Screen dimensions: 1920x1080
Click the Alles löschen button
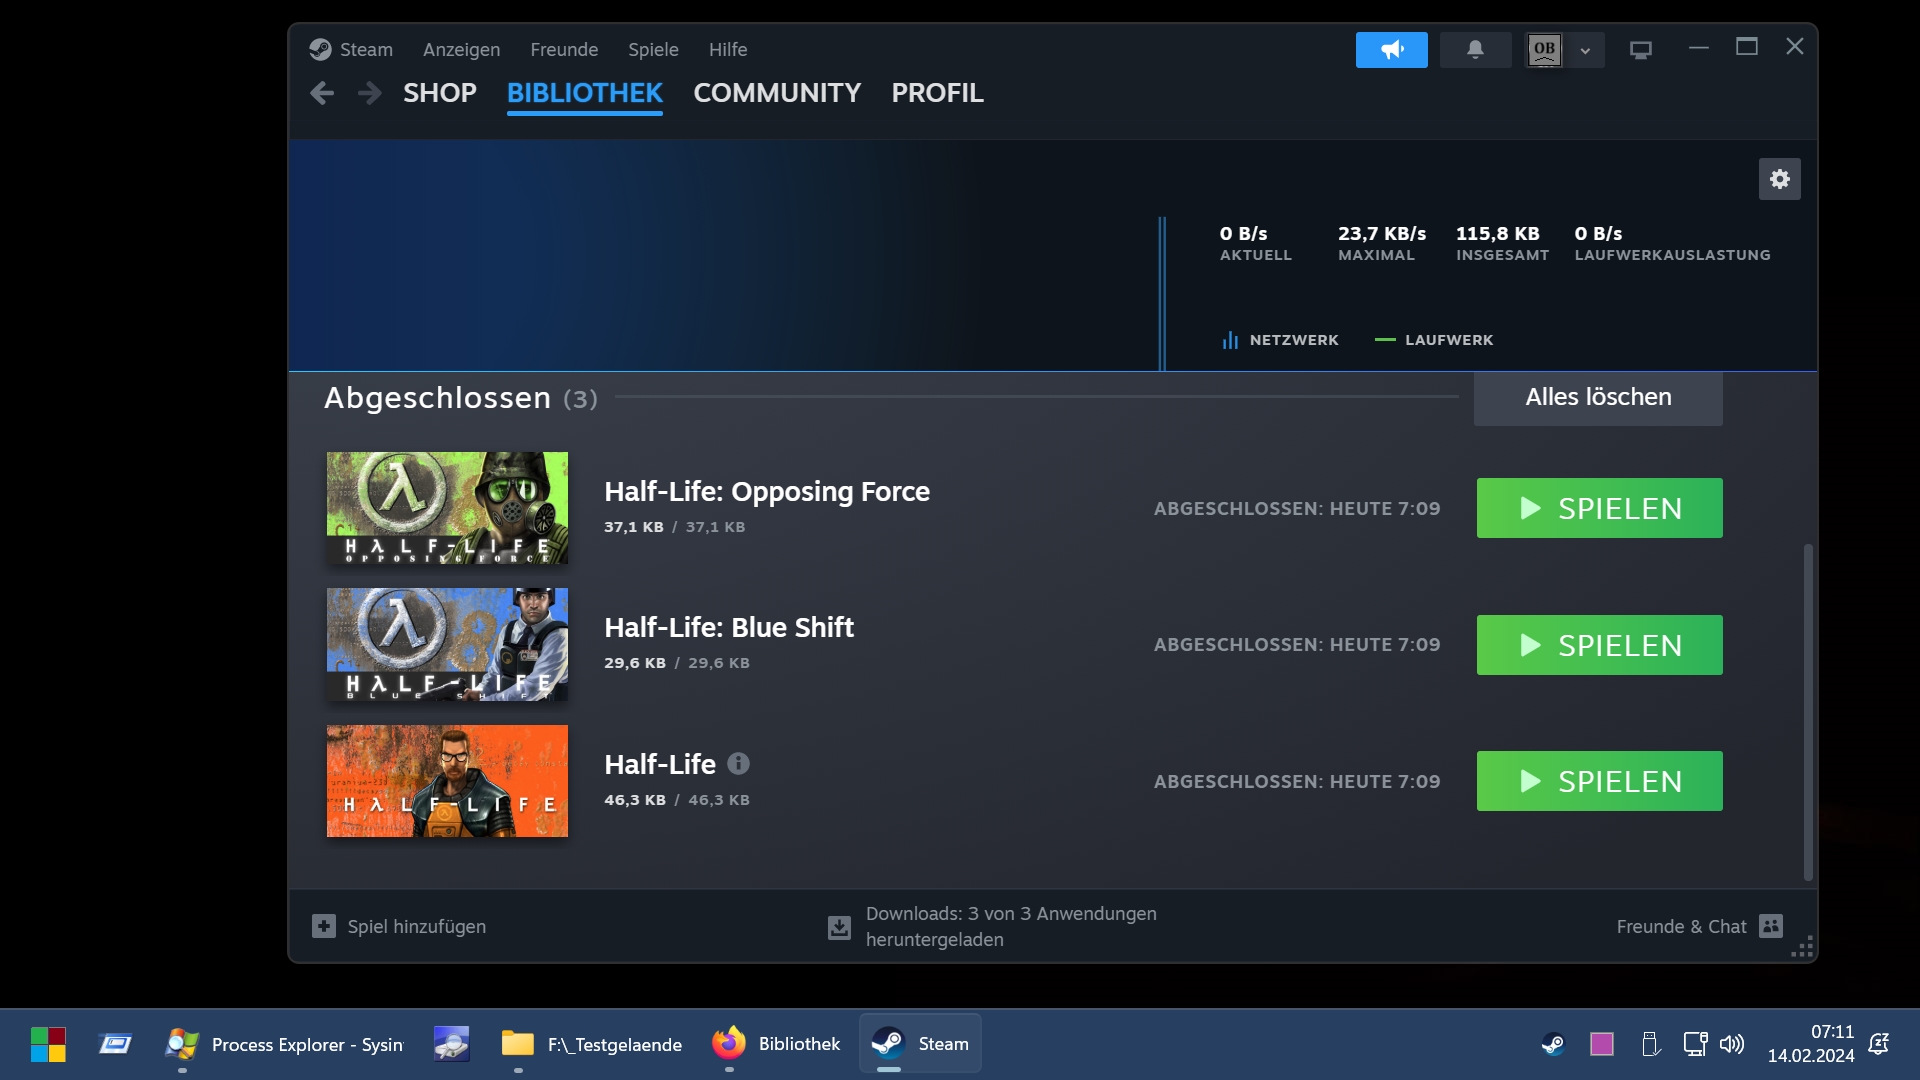click(x=1597, y=397)
